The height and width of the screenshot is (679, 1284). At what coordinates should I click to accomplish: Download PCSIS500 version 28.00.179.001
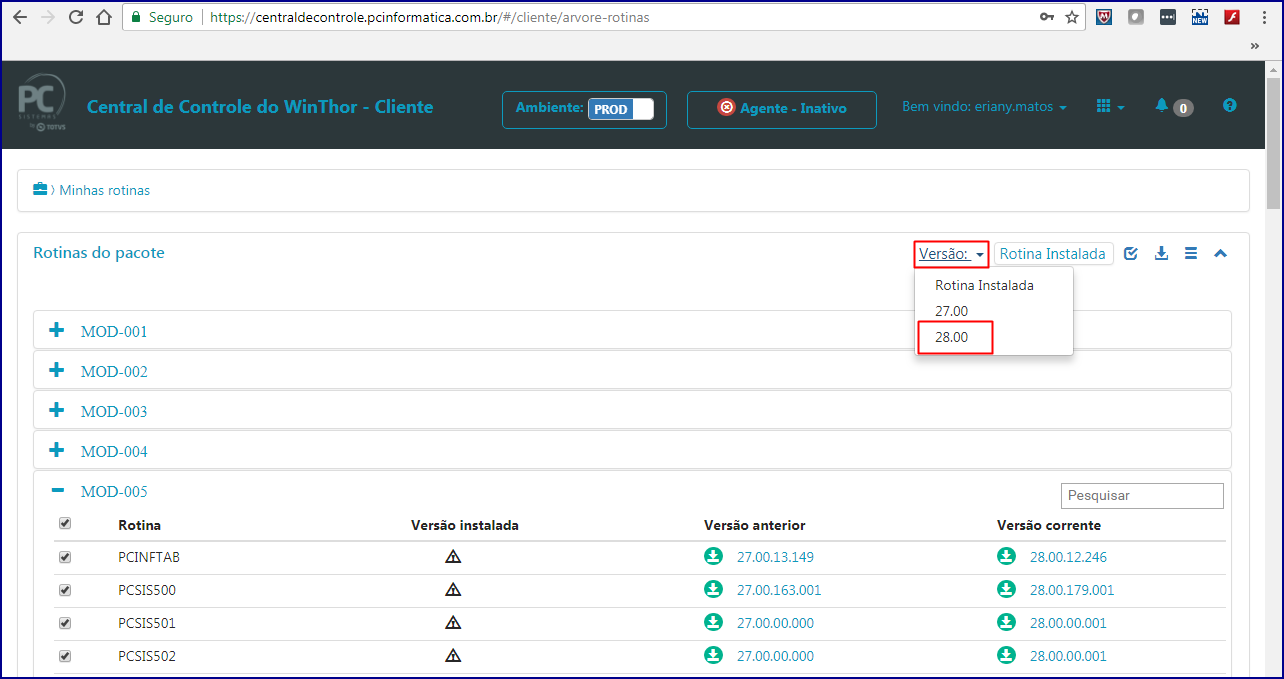click(1006, 589)
